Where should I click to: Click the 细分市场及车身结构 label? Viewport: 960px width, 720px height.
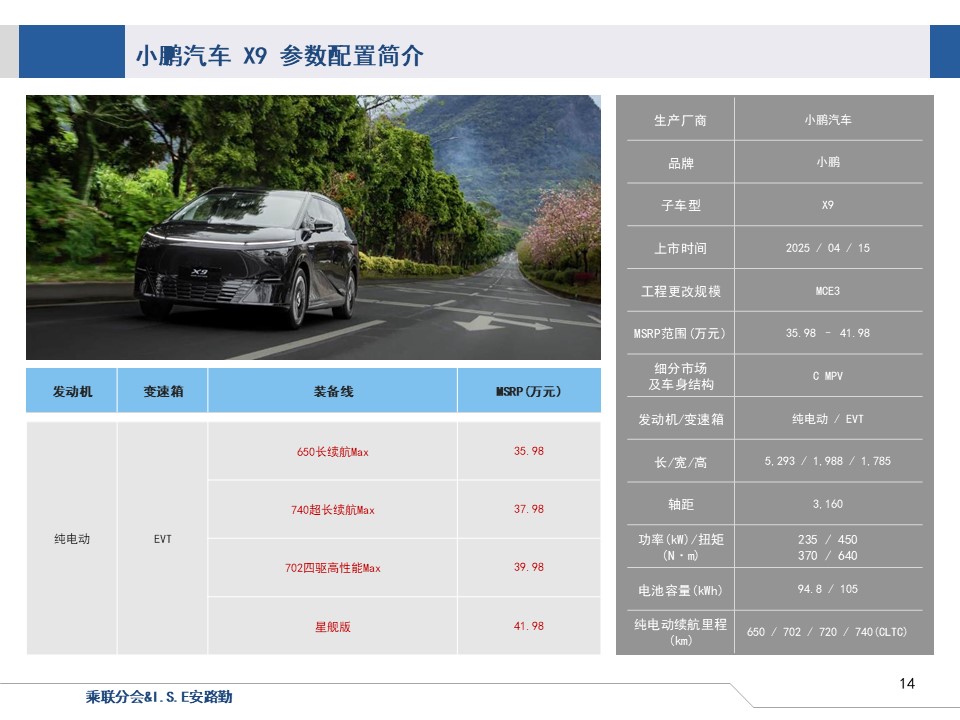680,376
